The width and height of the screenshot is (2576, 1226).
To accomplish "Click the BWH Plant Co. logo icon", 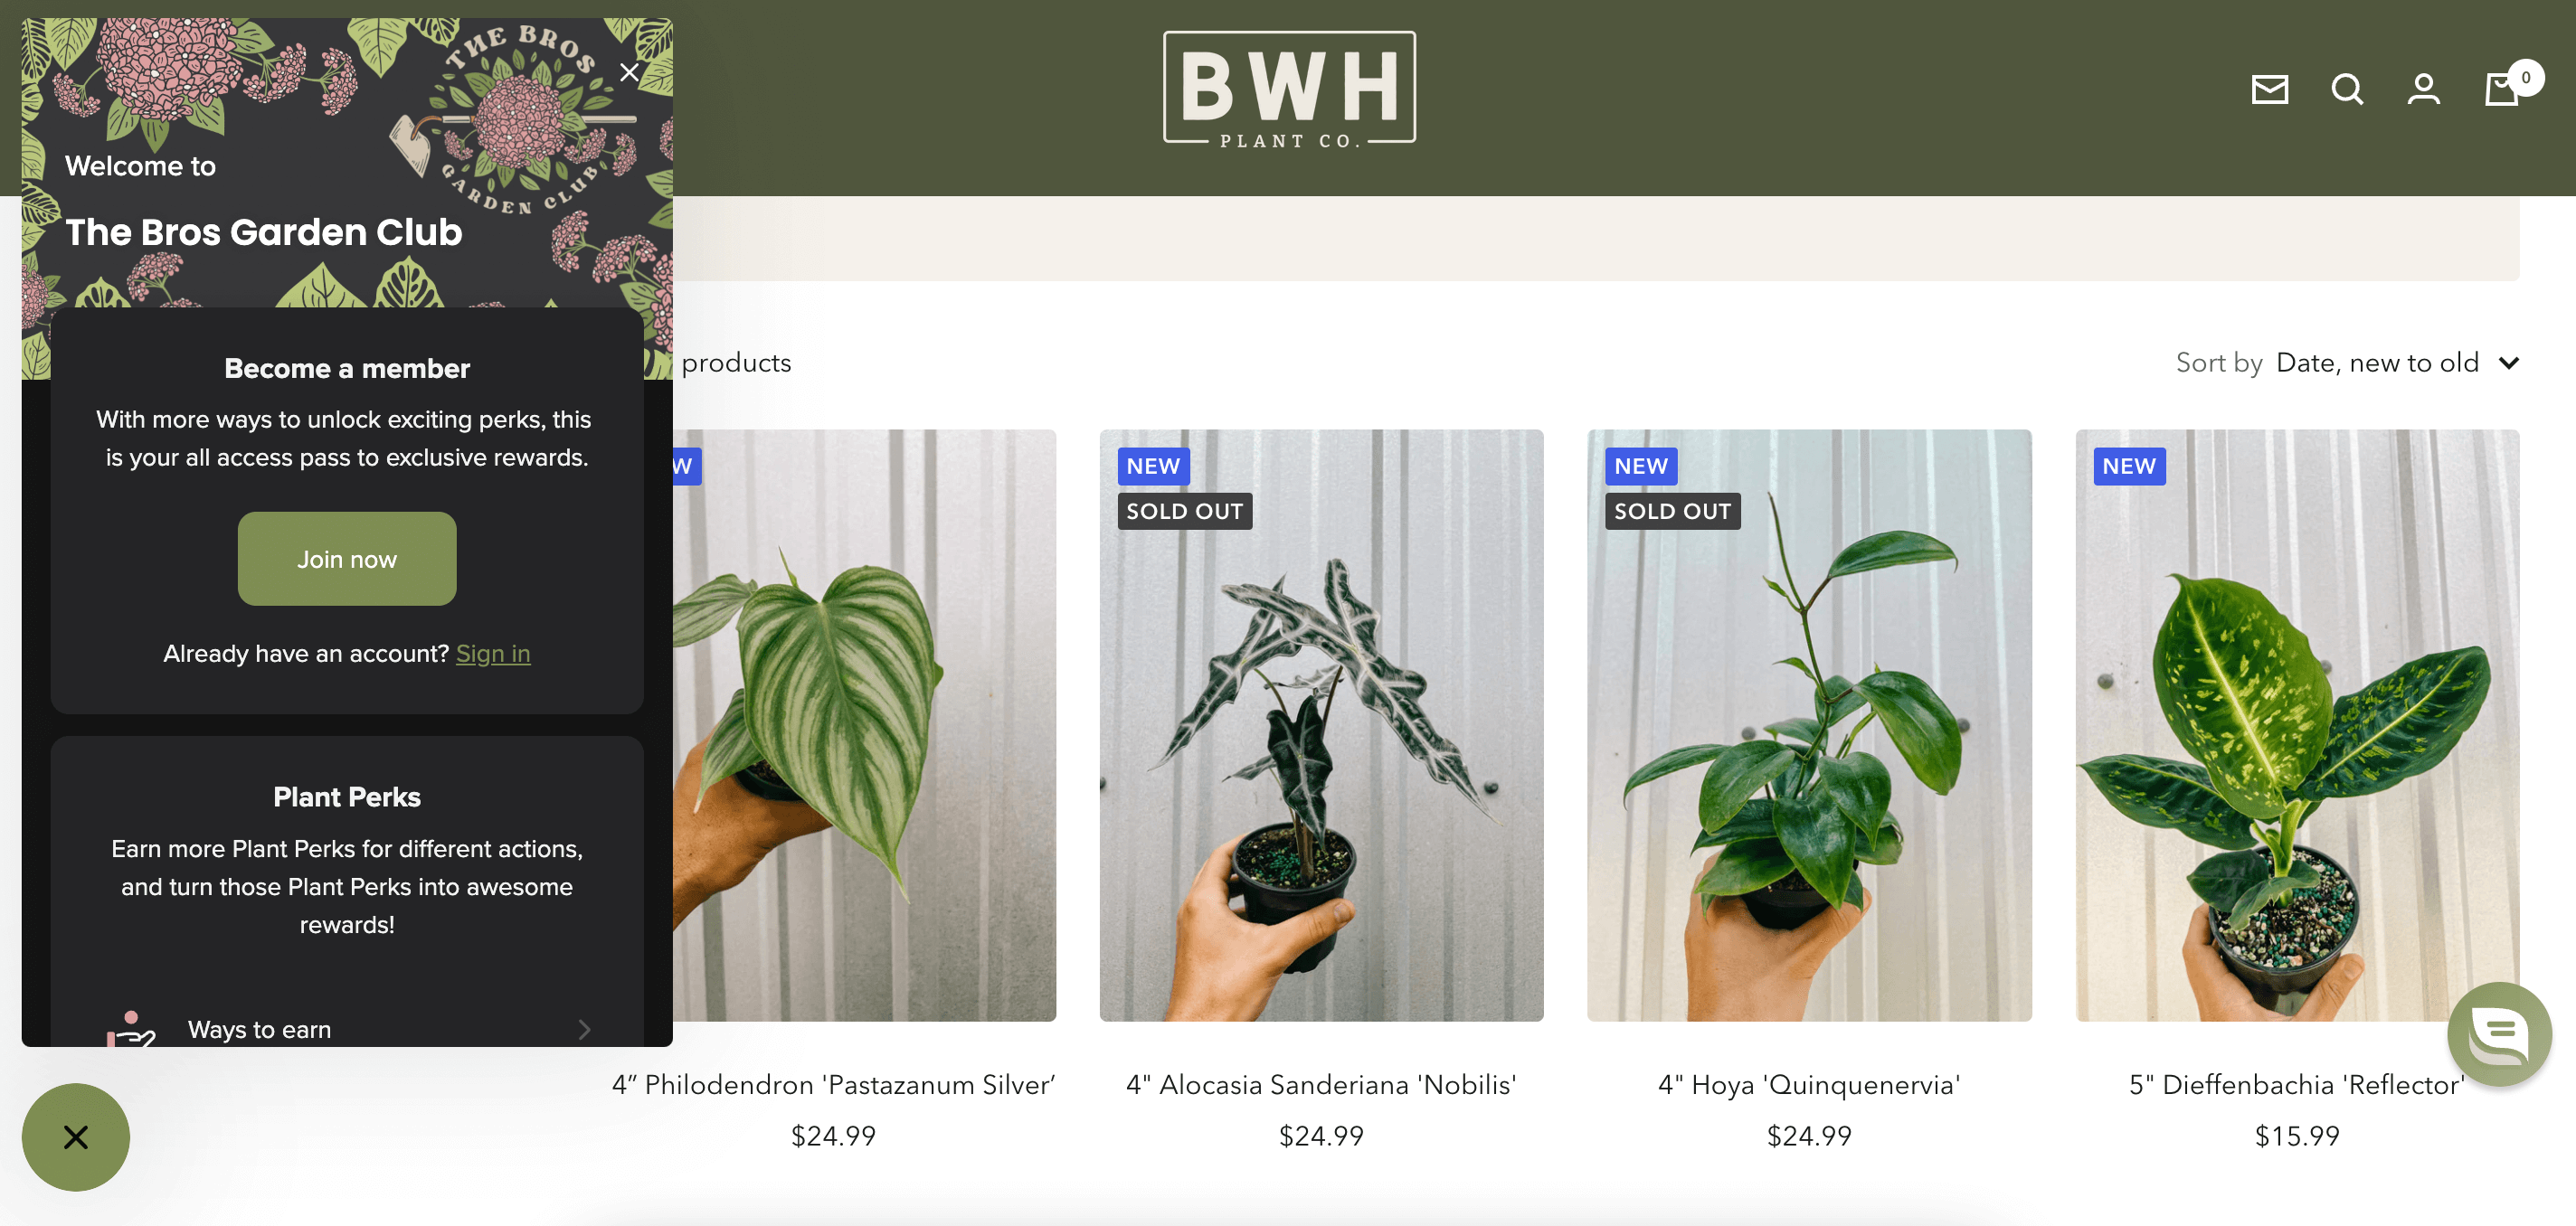I will [1288, 87].
